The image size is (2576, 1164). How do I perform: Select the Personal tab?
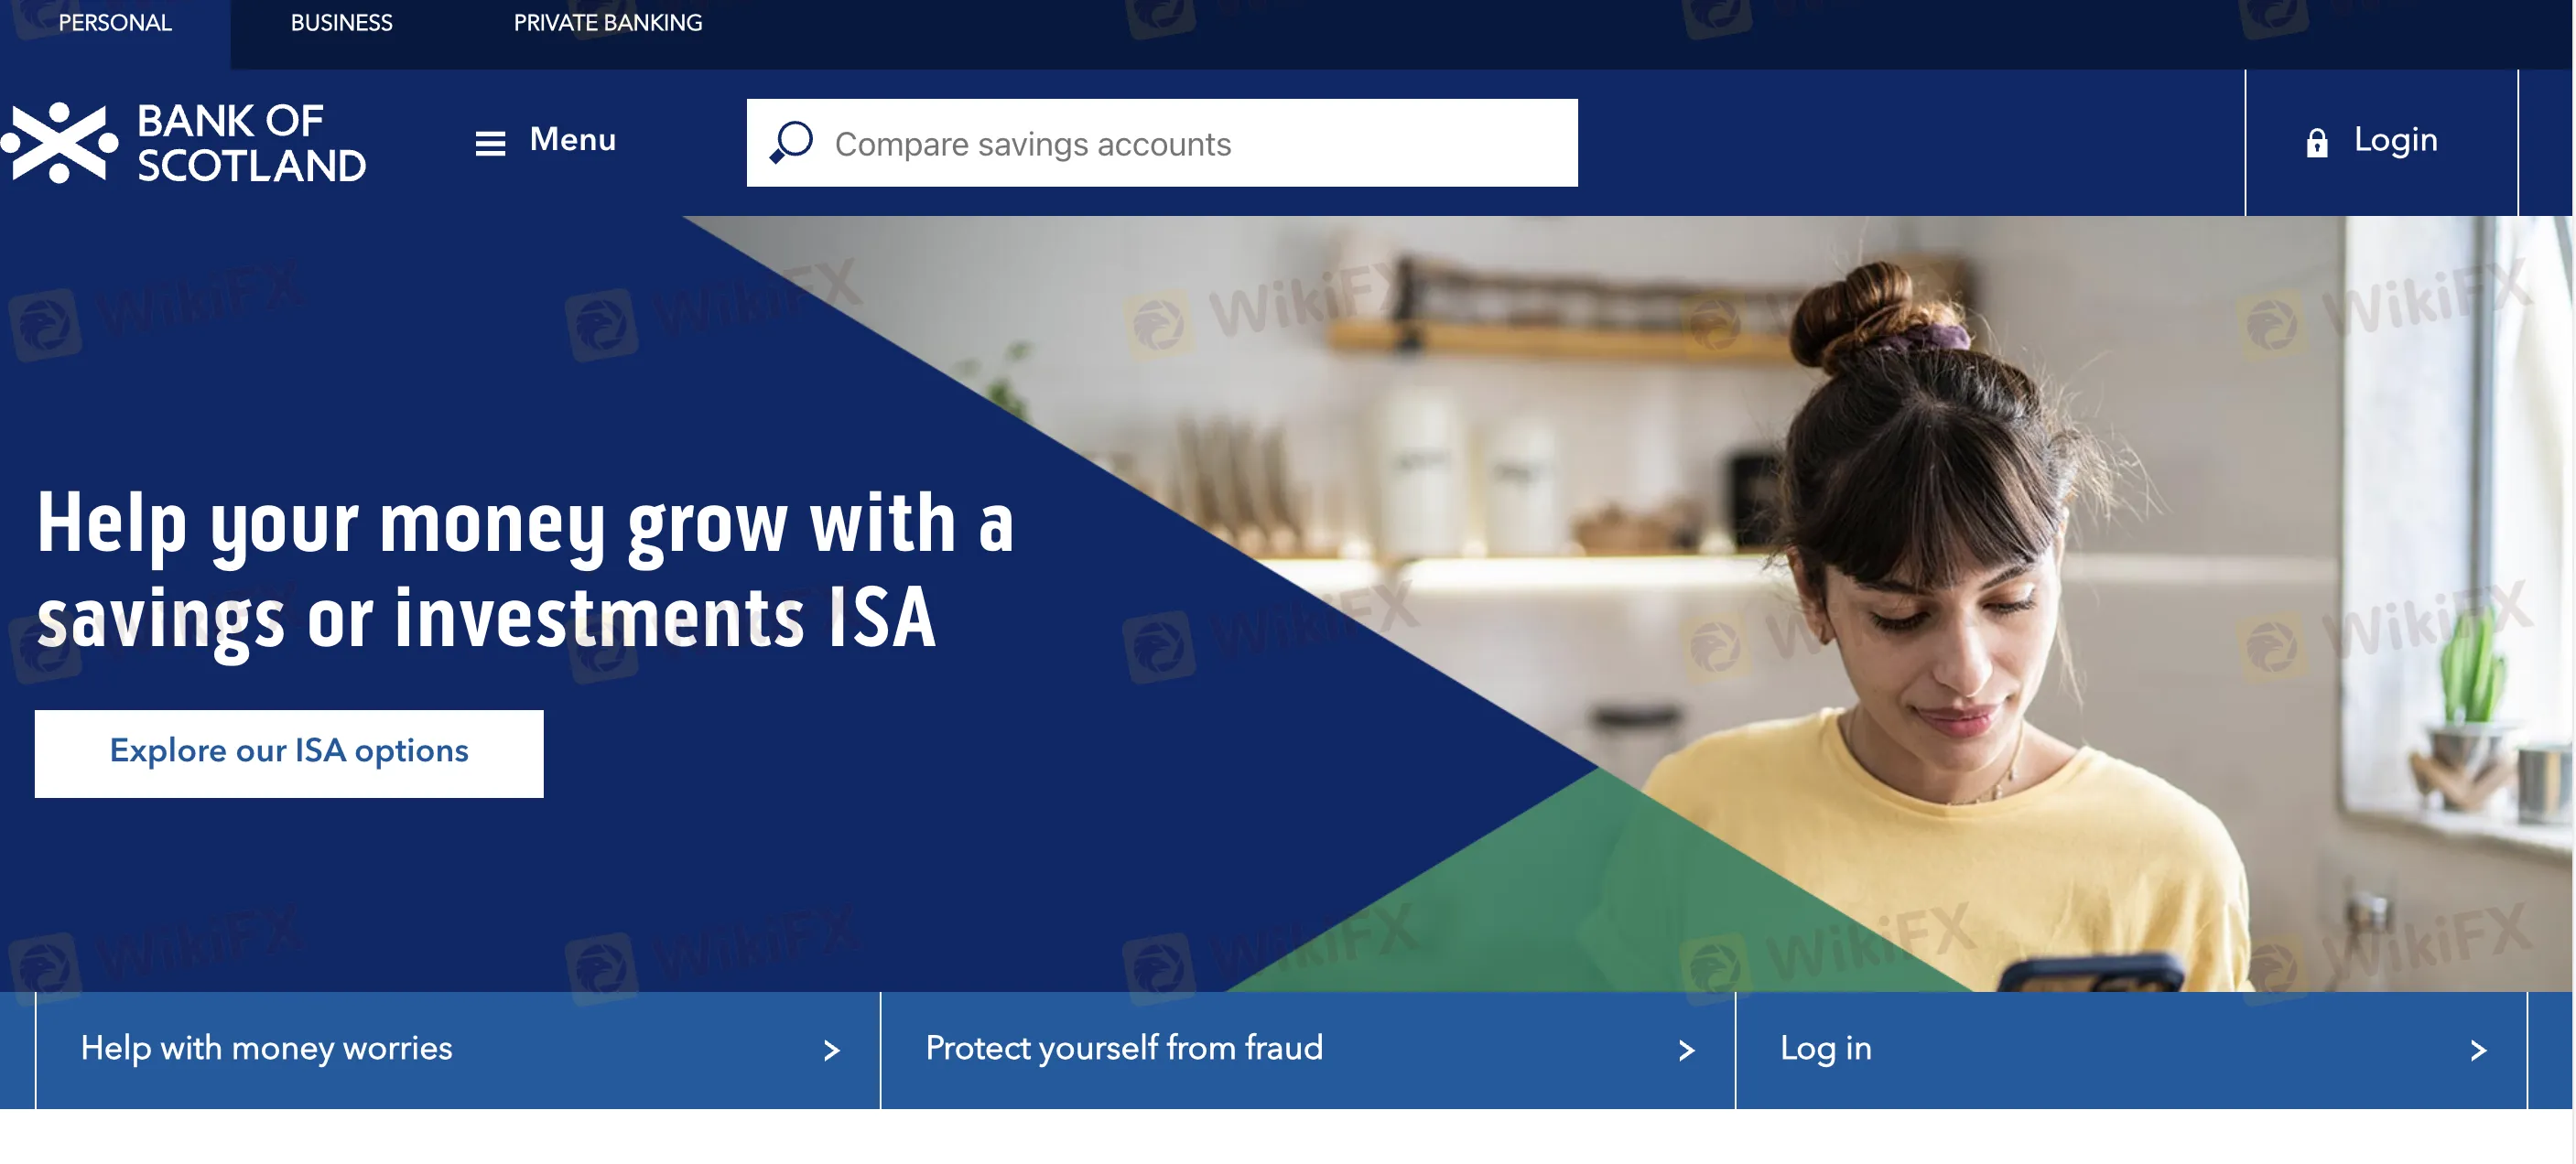point(115,23)
